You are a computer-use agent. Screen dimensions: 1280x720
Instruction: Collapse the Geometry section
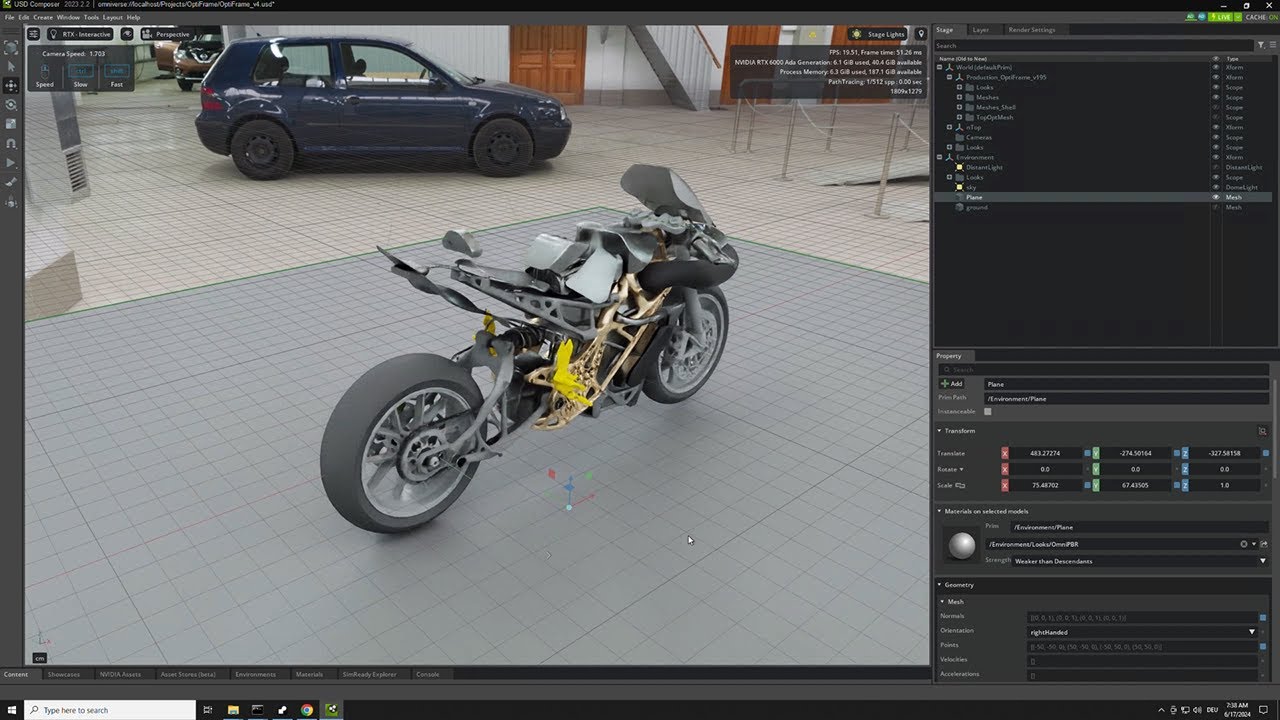[x=940, y=585]
